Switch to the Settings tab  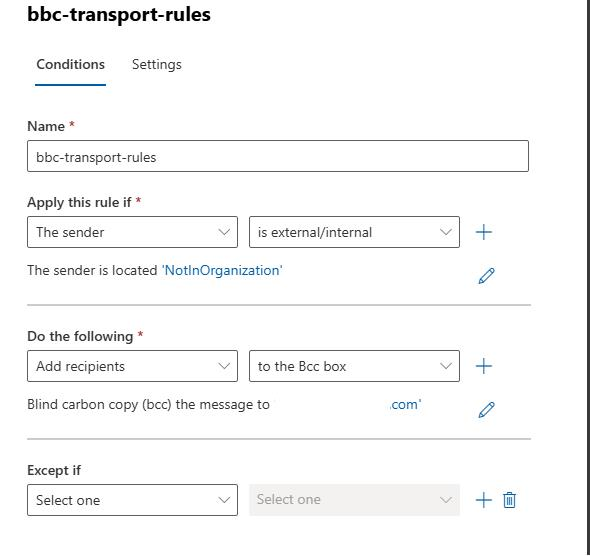[157, 65]
